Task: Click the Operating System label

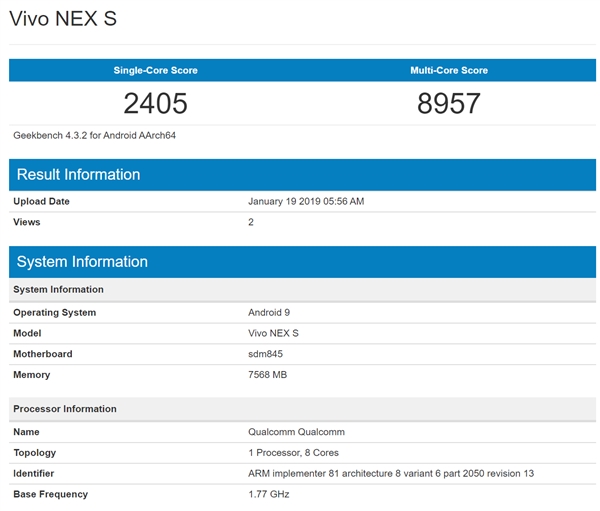Action: pos(55,313)
